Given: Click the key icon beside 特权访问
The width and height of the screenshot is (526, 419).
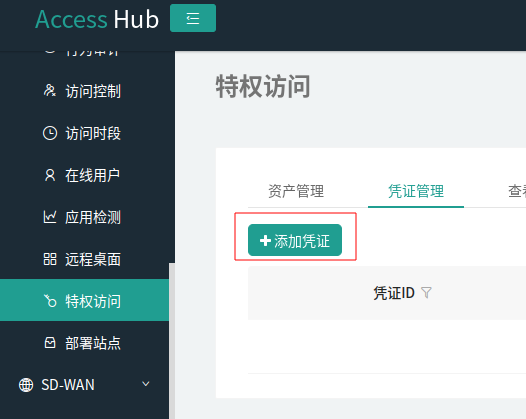Looking at the screenshot, I should pyautogui.click(x=50, y=301).
